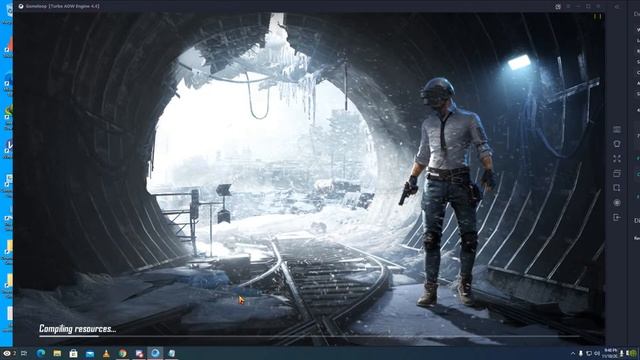Open Mail app from the taskbar
The width and height of the screenshot is (640, 360).
(90, 353)
